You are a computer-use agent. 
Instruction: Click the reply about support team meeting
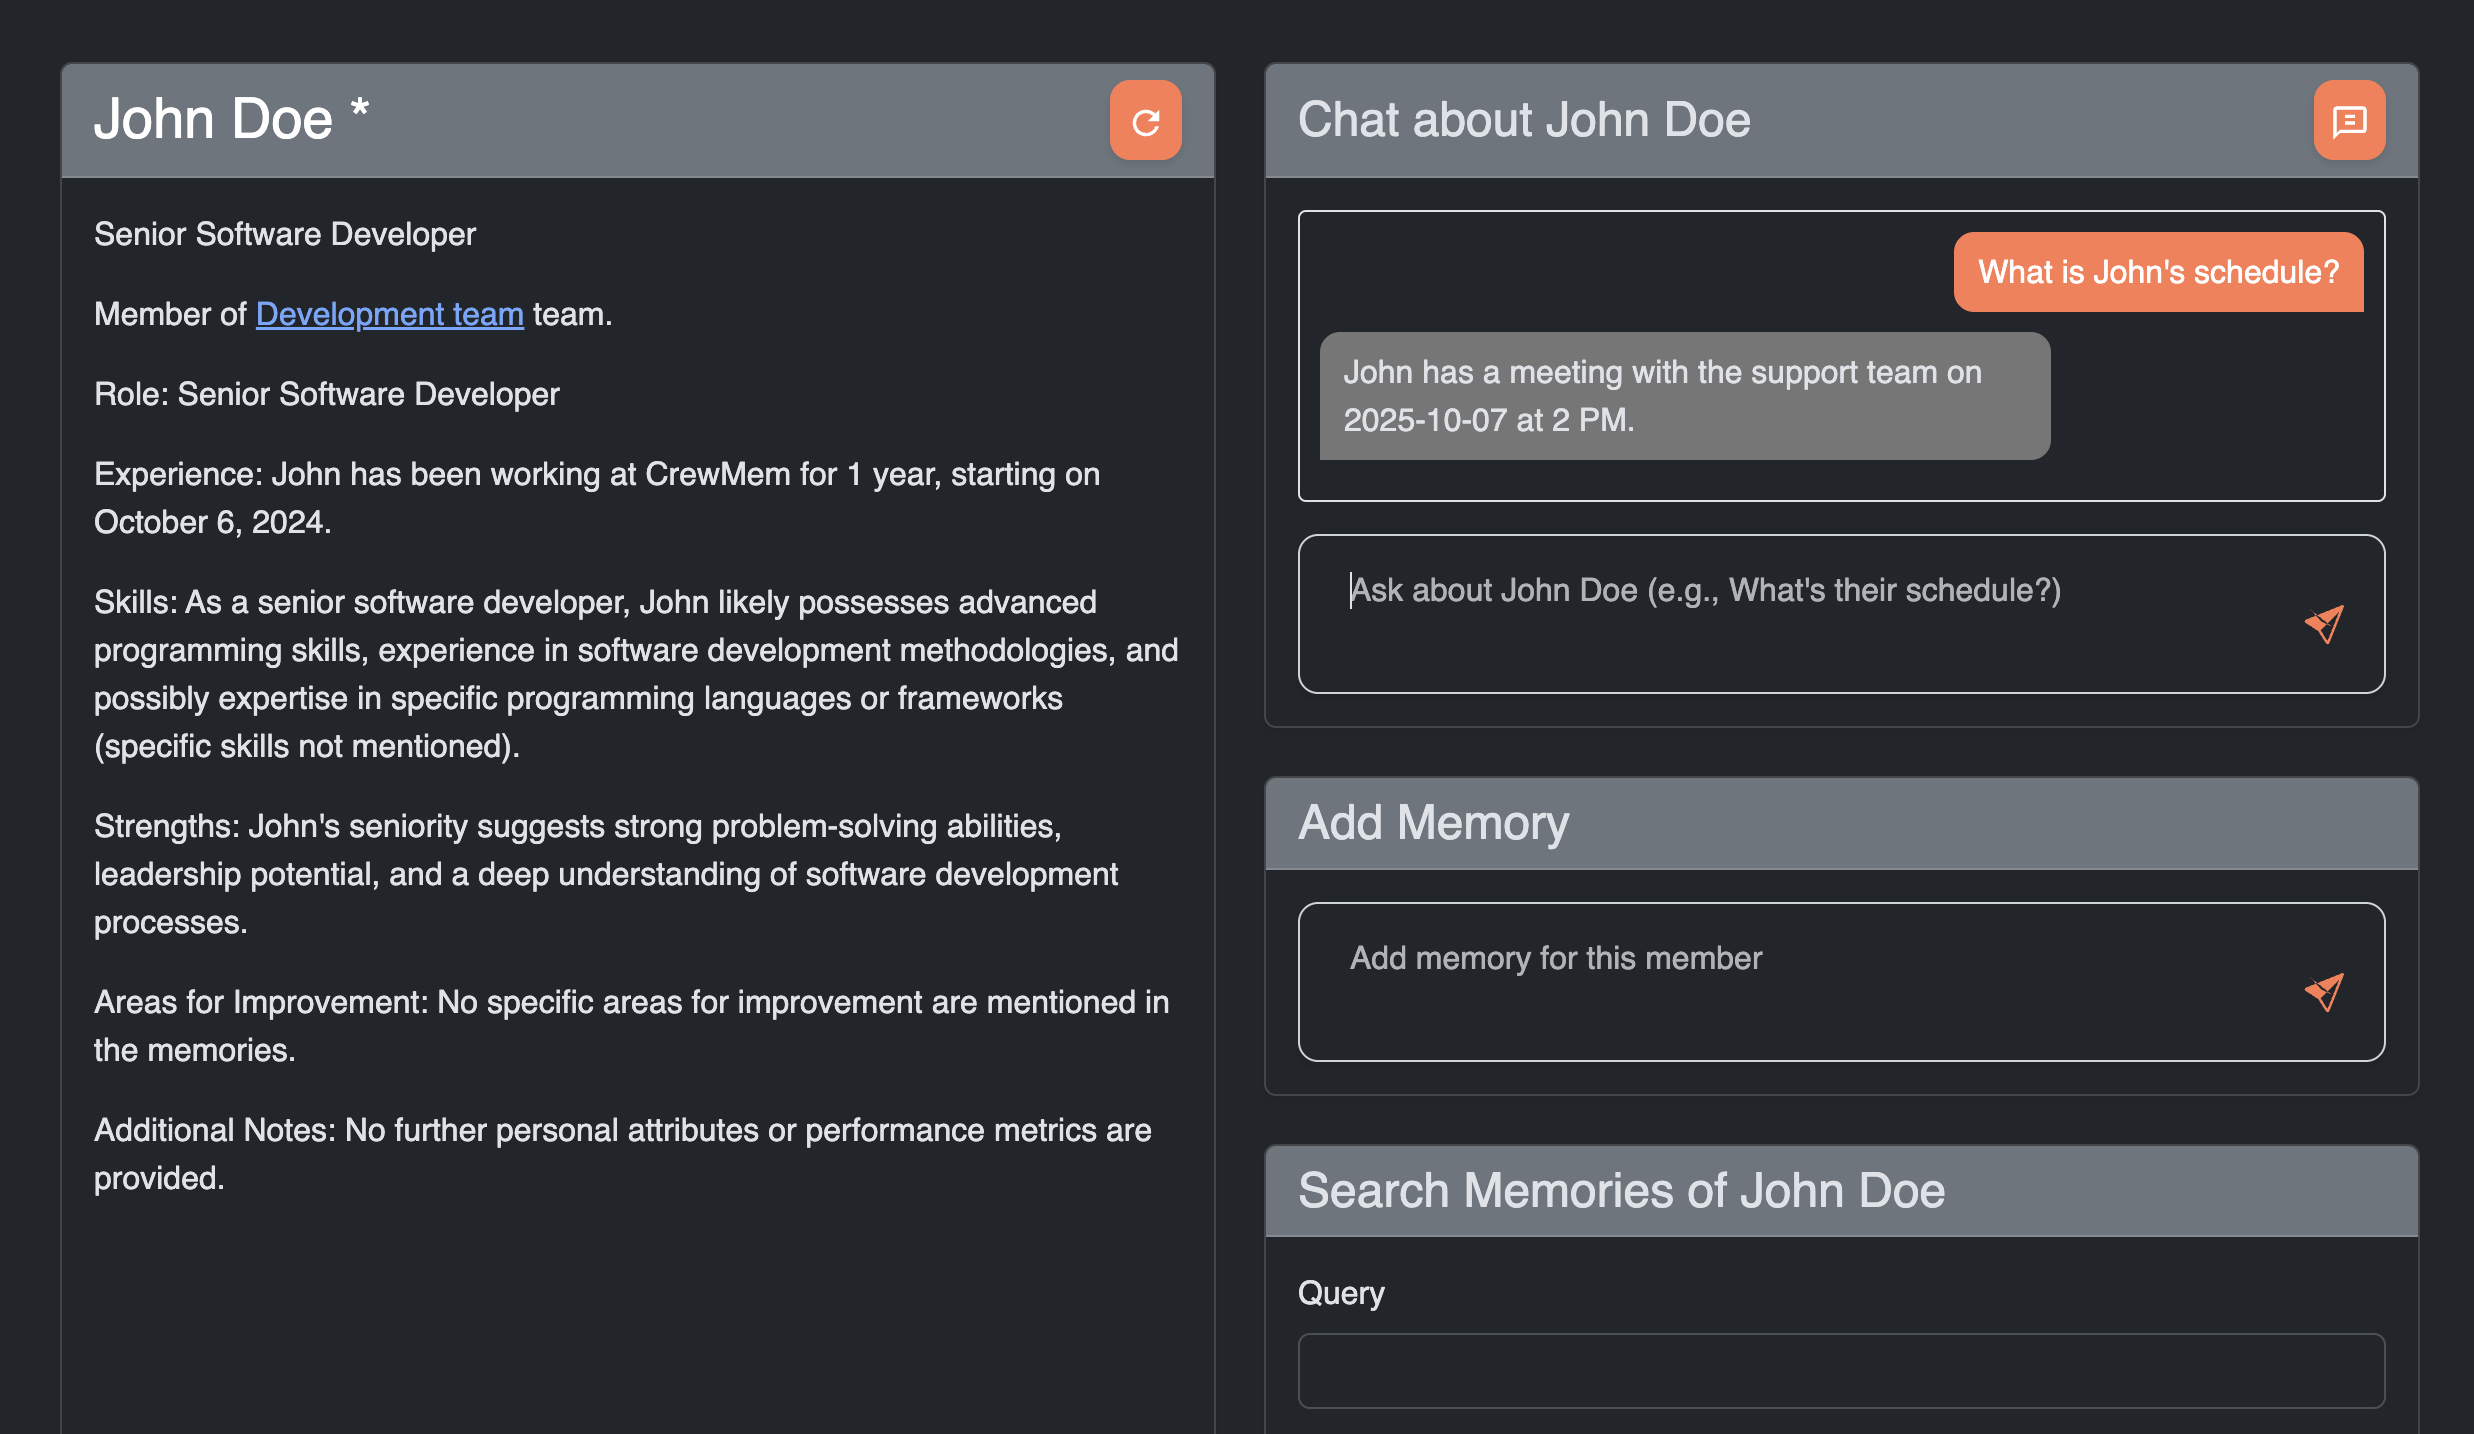coord(1684,396)
